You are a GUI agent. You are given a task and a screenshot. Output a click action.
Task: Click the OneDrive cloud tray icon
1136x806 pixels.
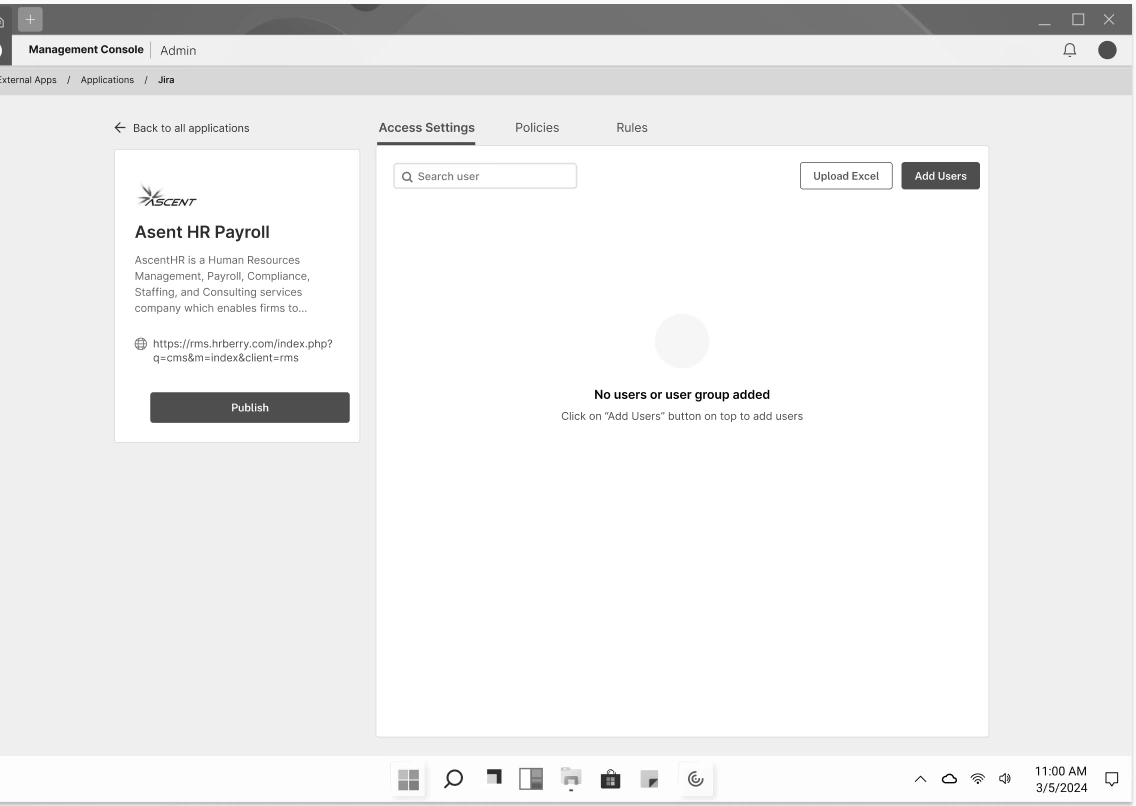click(x=949, y=779)
